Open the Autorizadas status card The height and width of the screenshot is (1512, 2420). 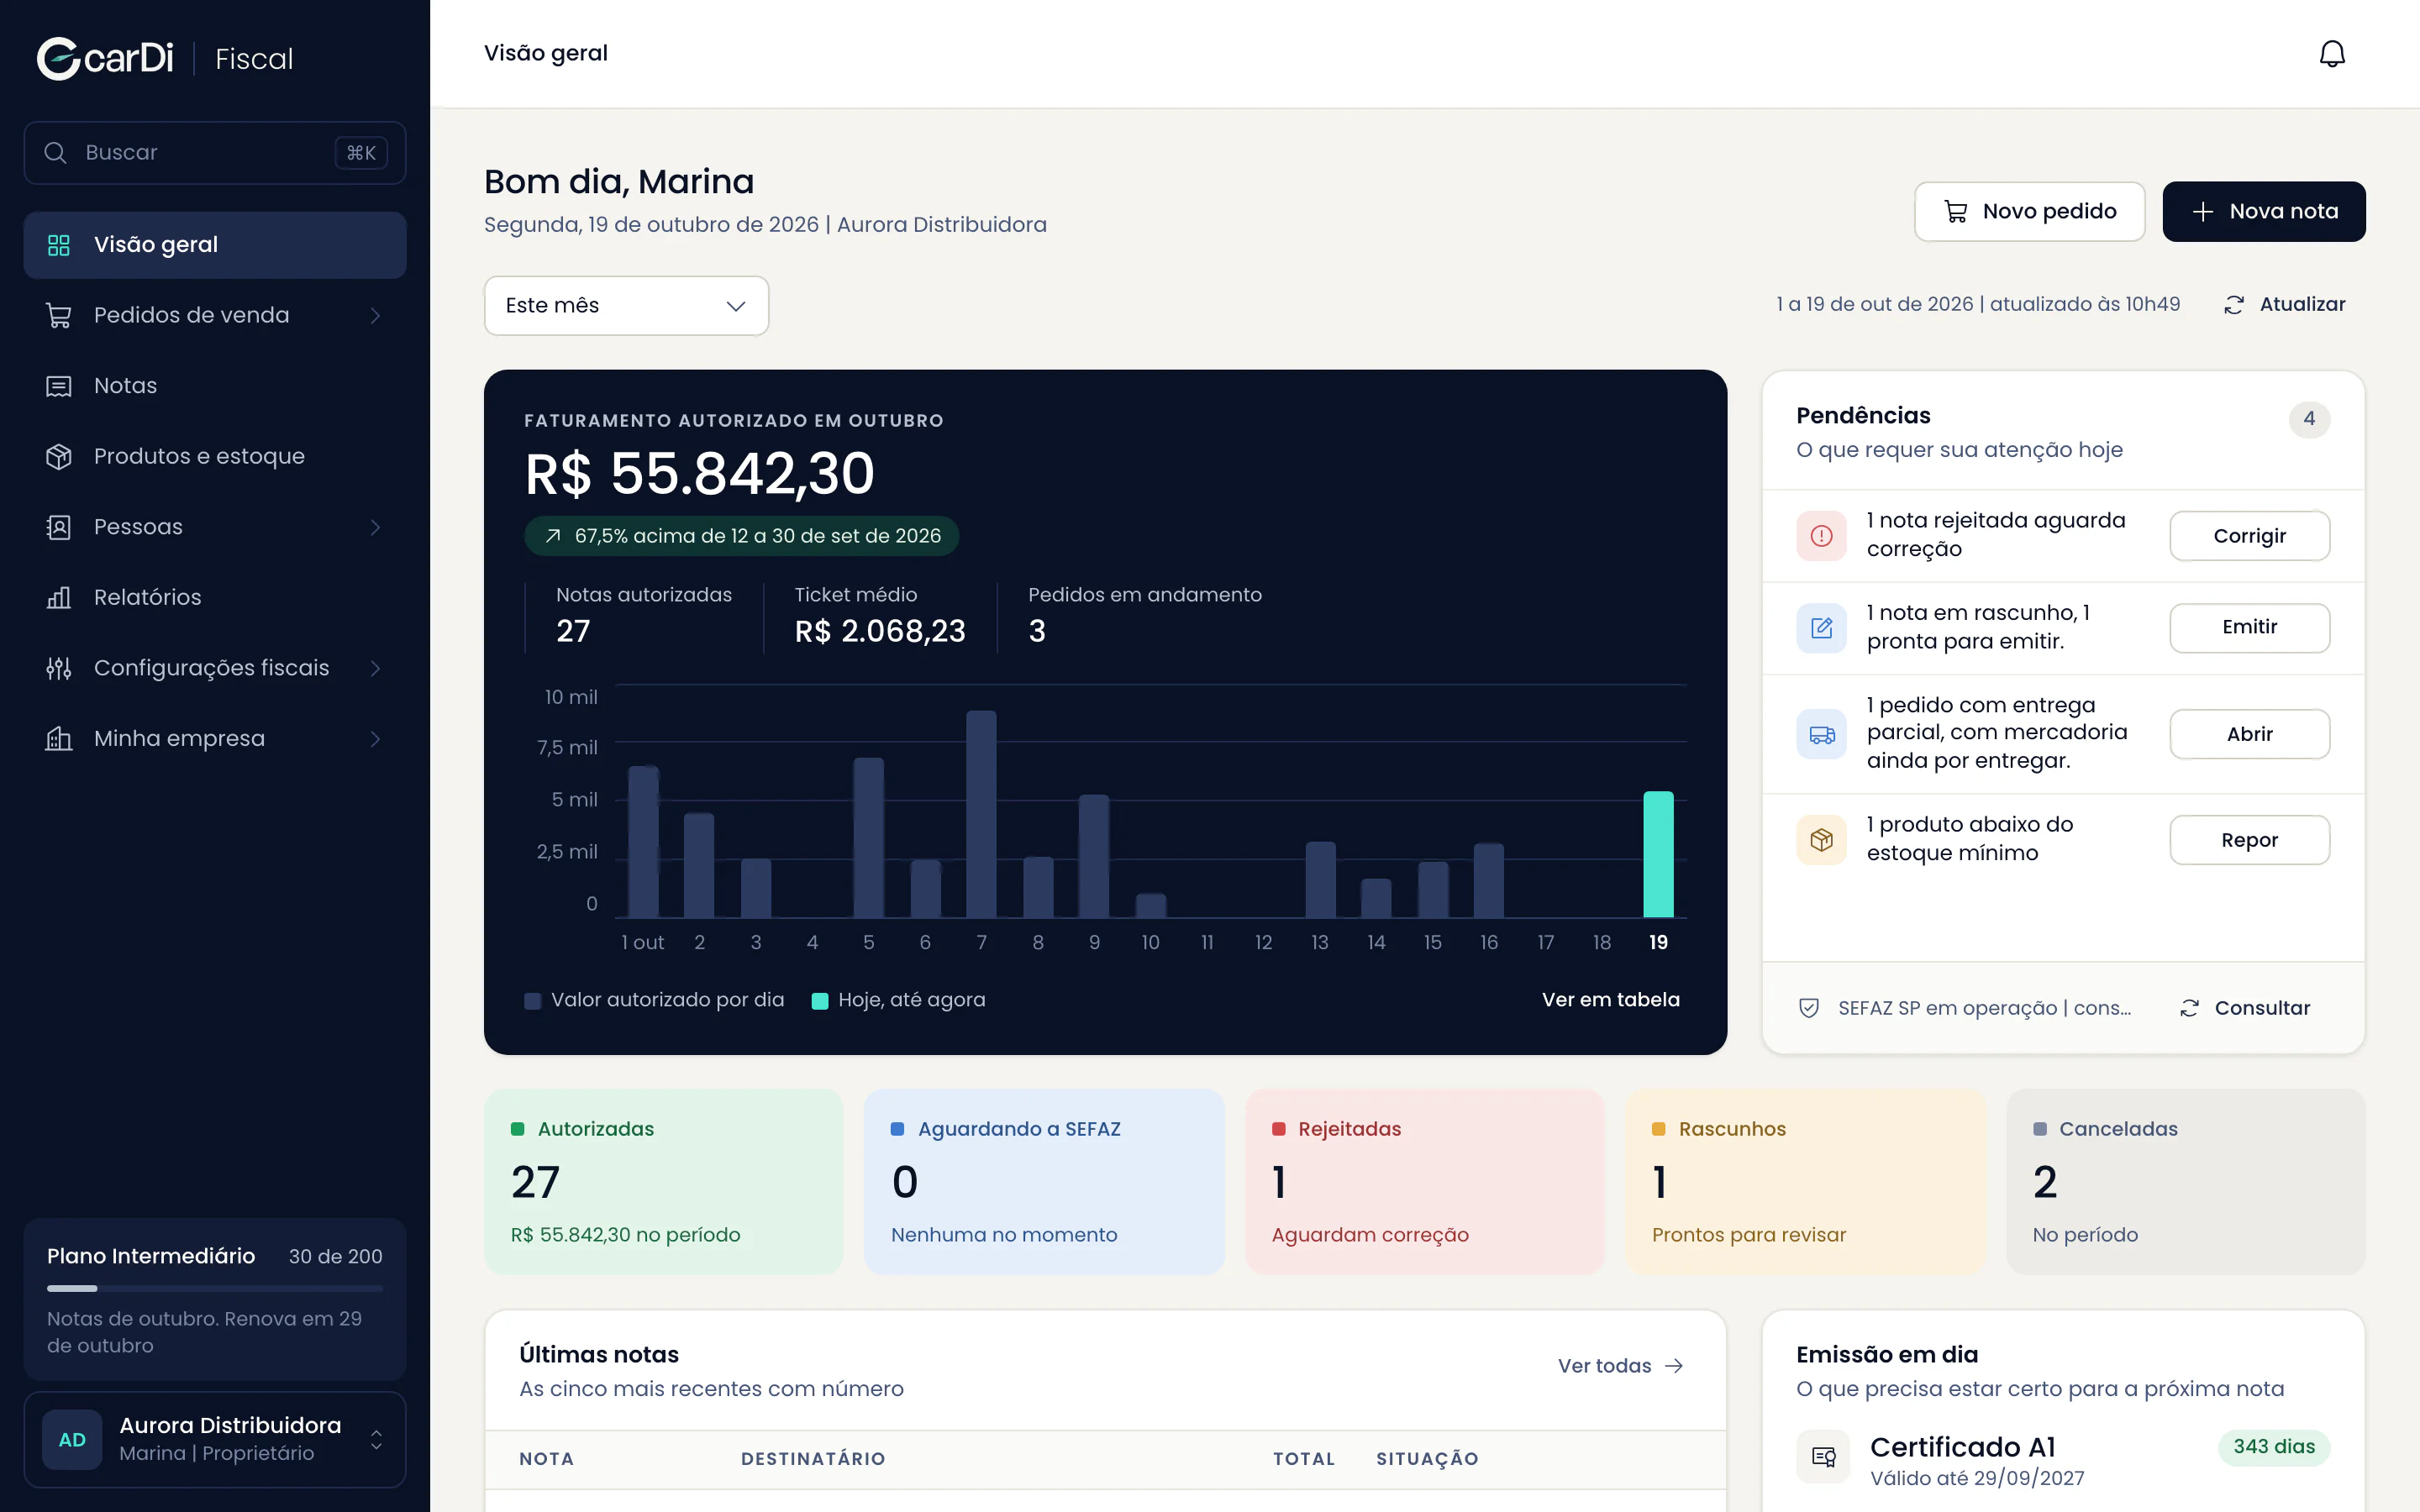coord(663,1182)
